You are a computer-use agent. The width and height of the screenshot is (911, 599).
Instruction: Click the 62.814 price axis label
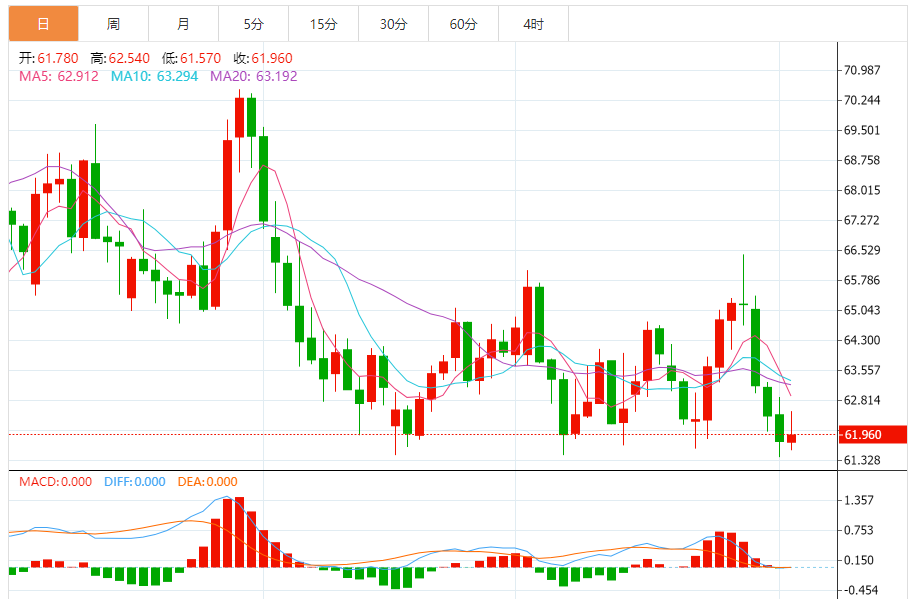click(862, 400)
